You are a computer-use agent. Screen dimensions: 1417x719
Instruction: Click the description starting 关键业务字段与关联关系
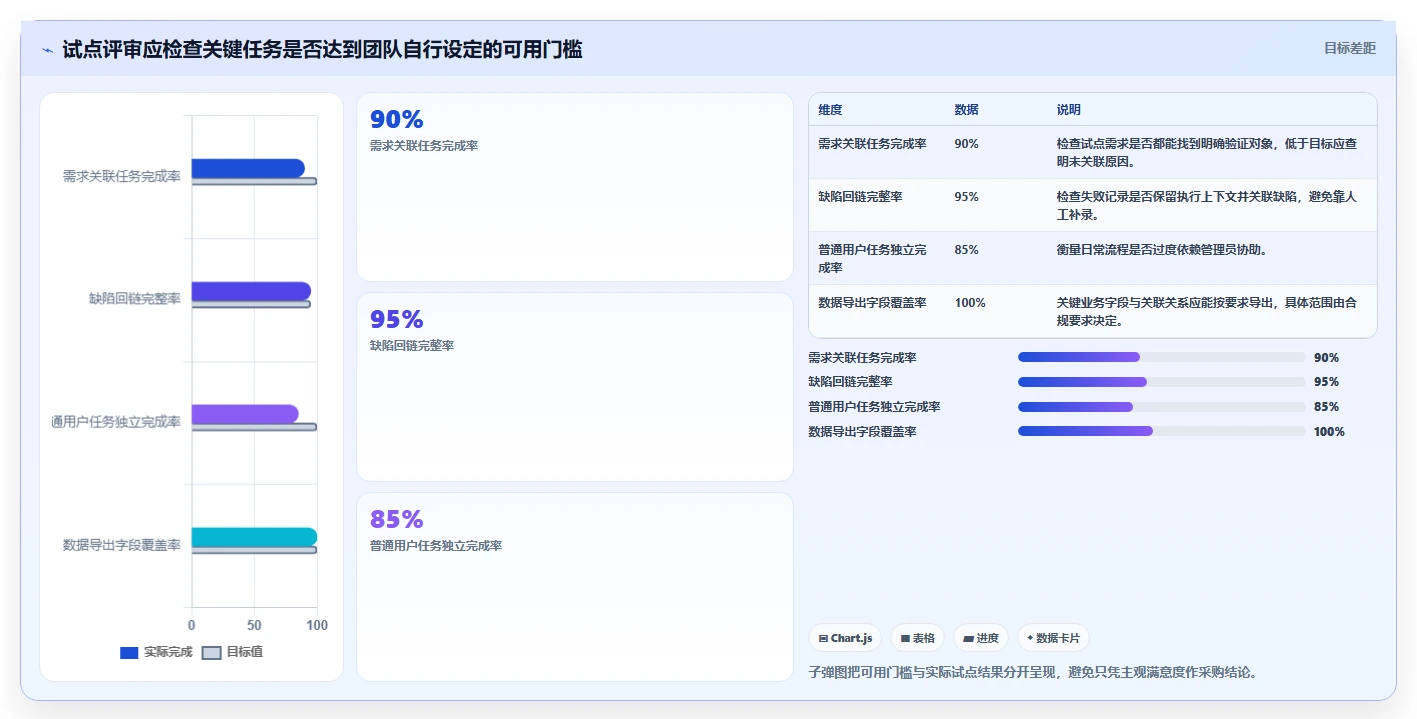(1207, 312)
